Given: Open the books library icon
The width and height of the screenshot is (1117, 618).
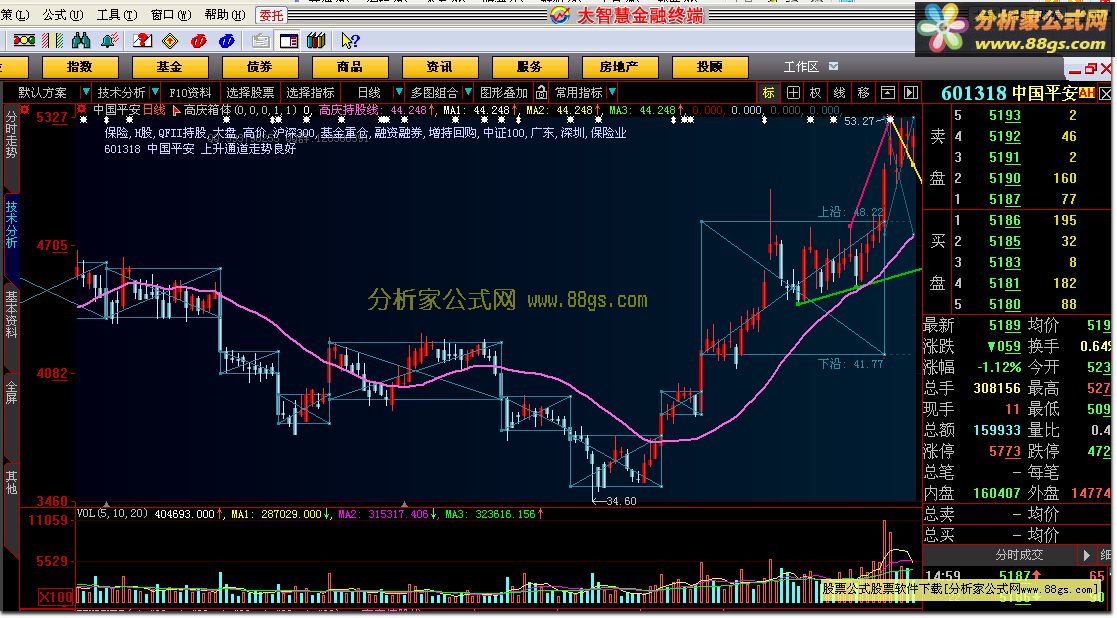Looking at the screenshot, I should 316,41.
